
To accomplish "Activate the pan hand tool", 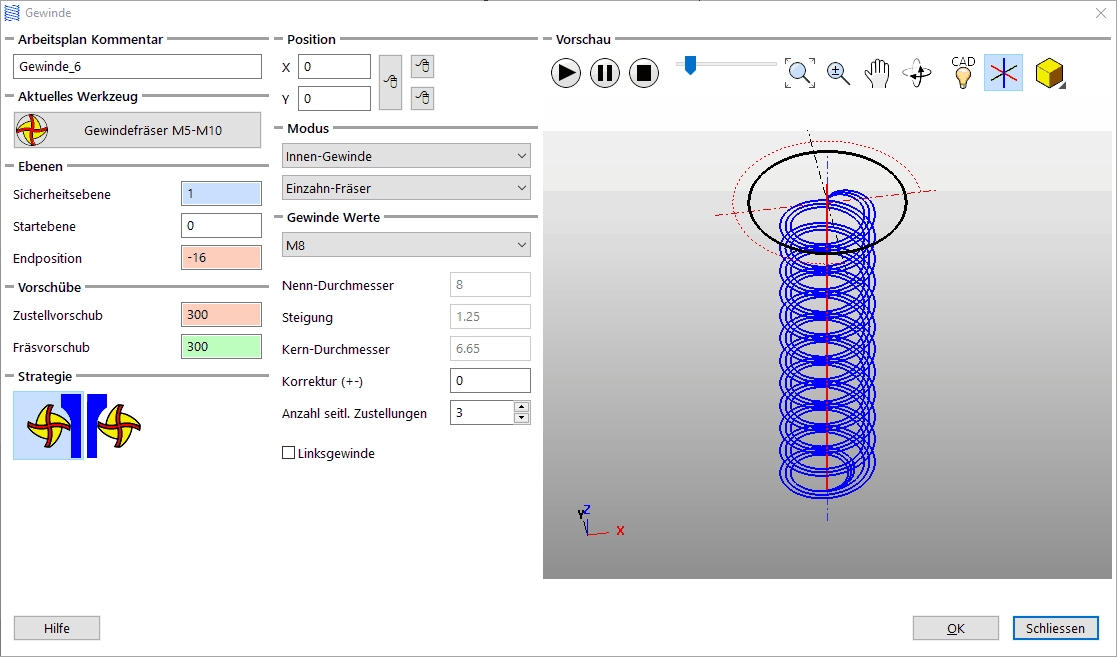I will (877, 73).
